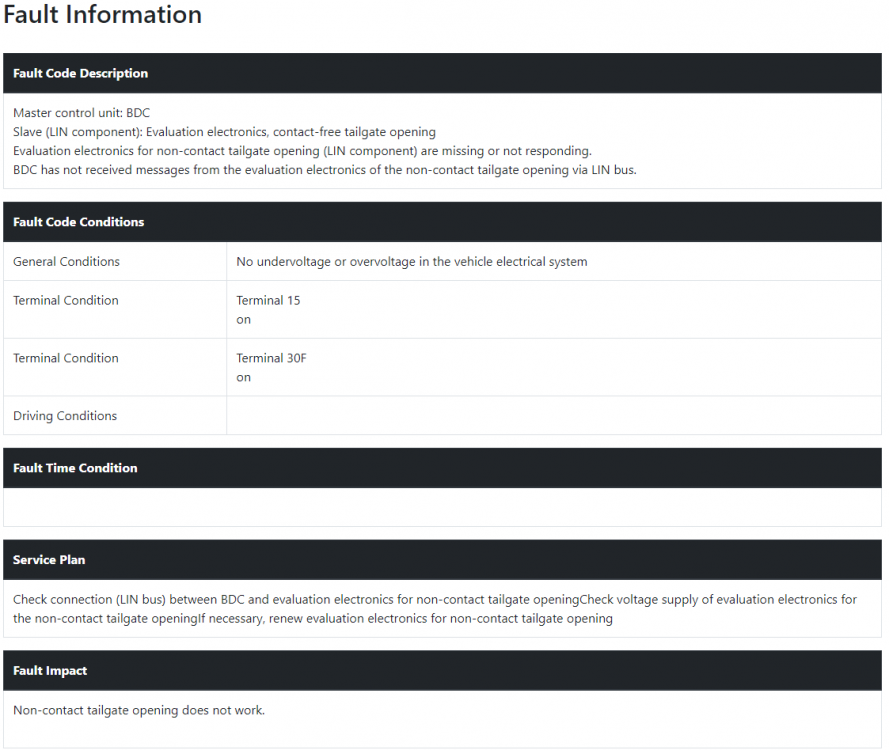Click the Check connection (LIN bus) service text
The width and height of the screenshot is (889, 750).
(435, 609)
